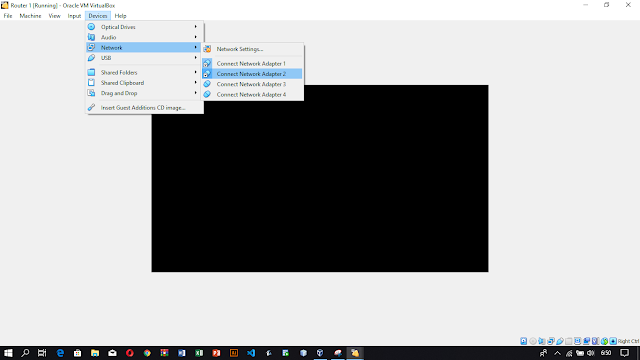Image resolution: width=640 pixels, height=360 pixels.
Task: Click the Shared Folders folder icon
Action: (x=91, y=72)
